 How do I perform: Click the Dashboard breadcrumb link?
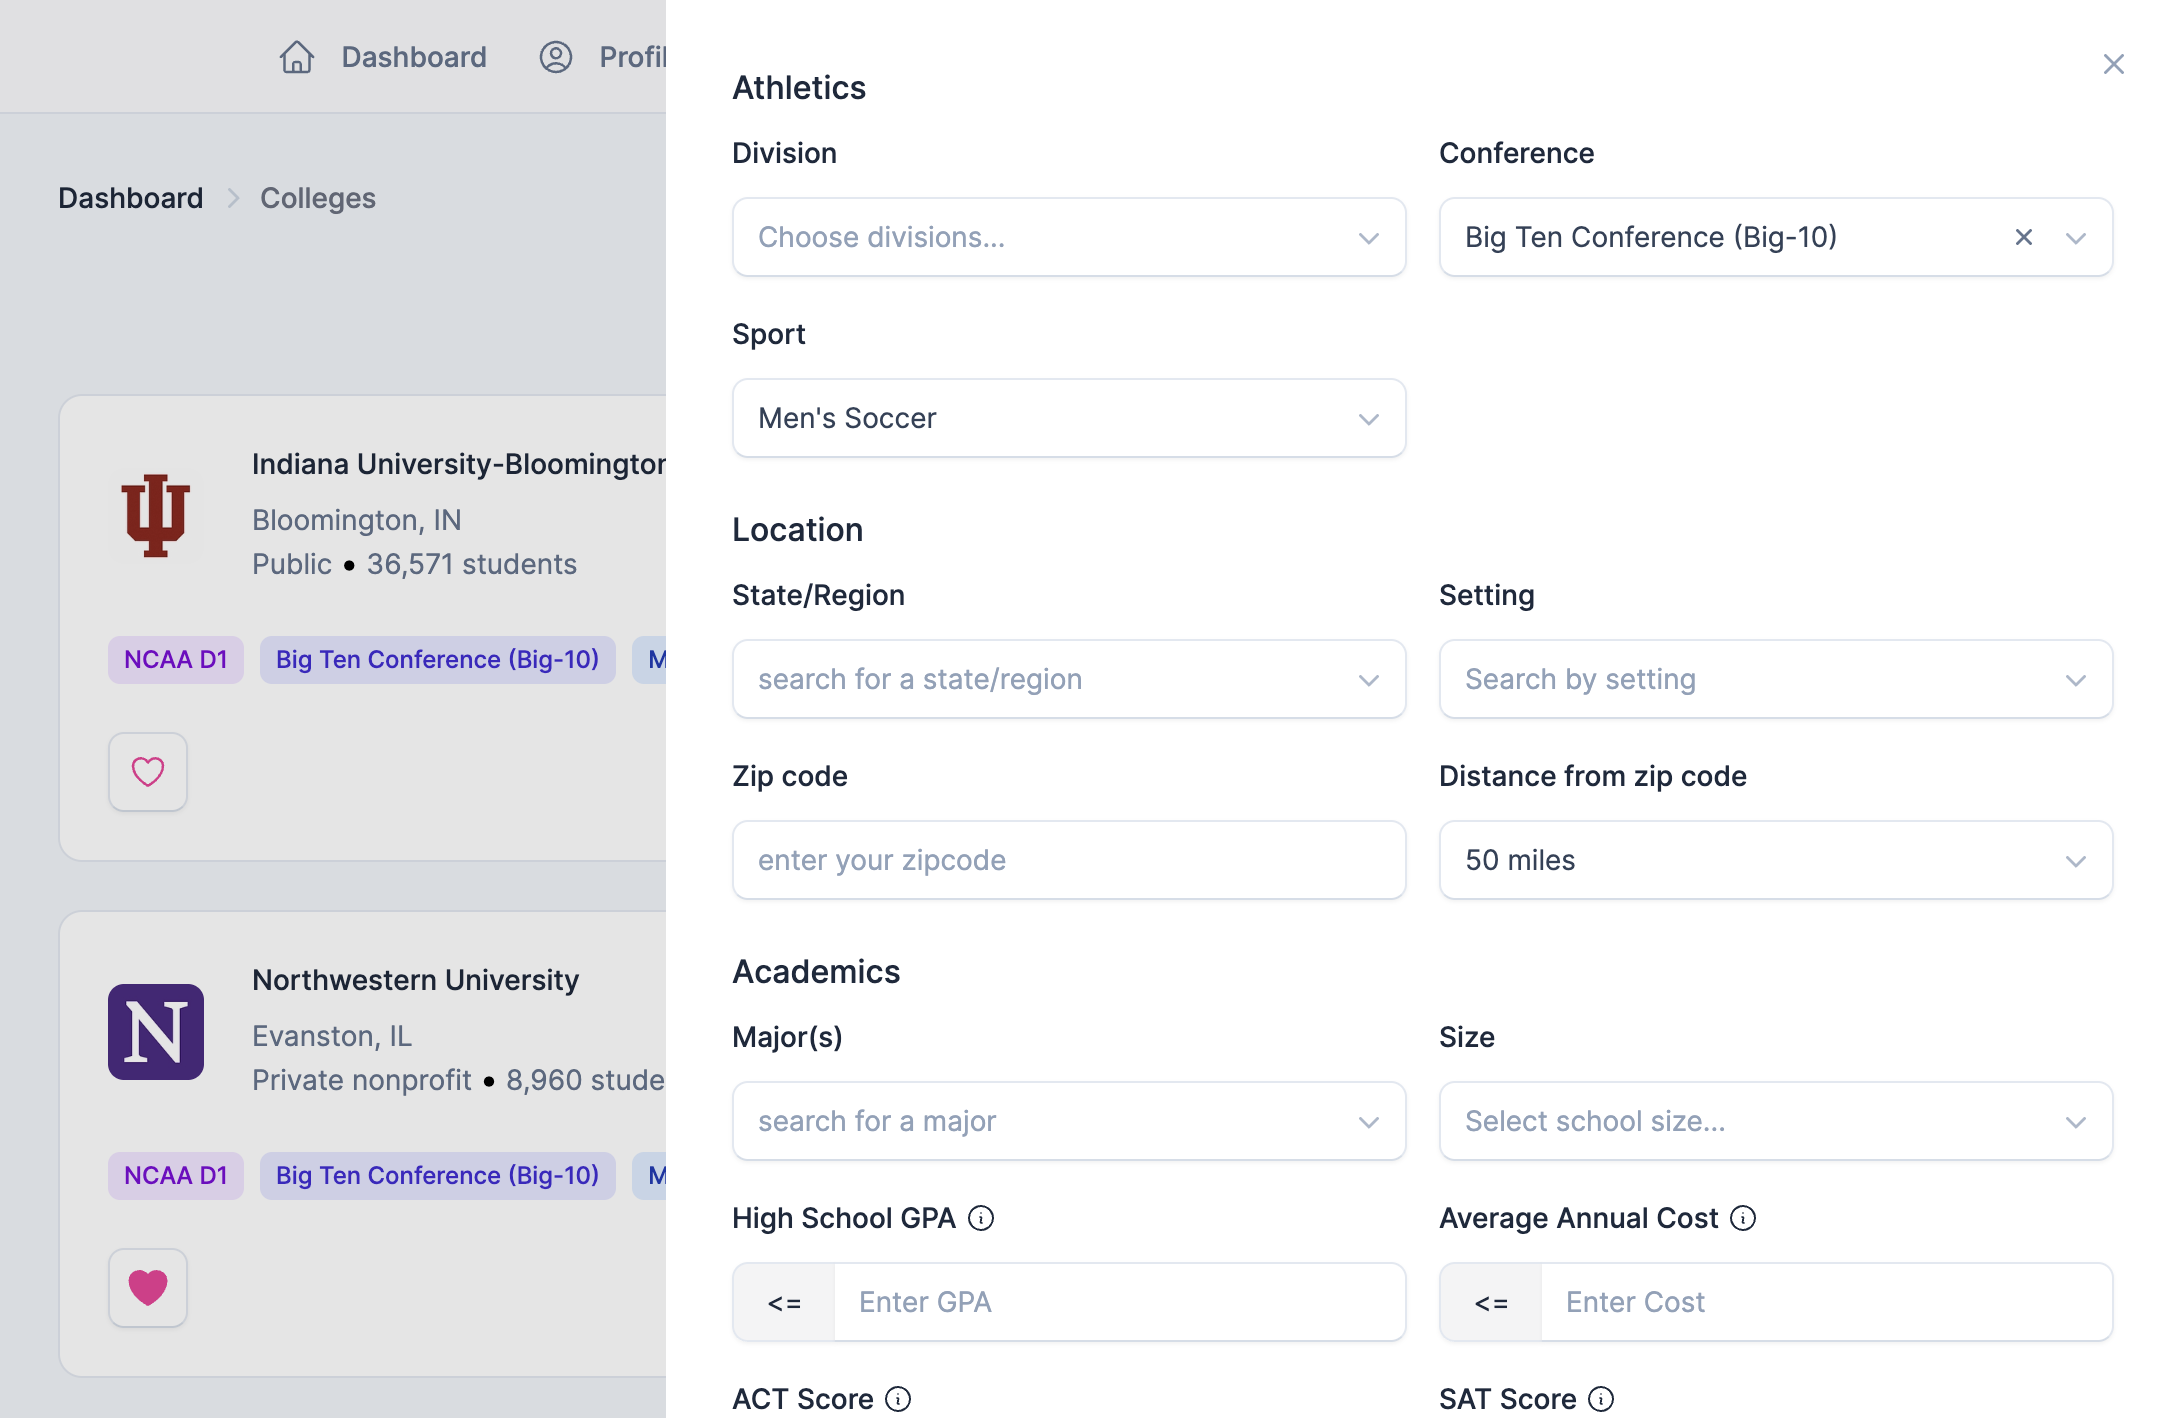click(x=131, y=198)
